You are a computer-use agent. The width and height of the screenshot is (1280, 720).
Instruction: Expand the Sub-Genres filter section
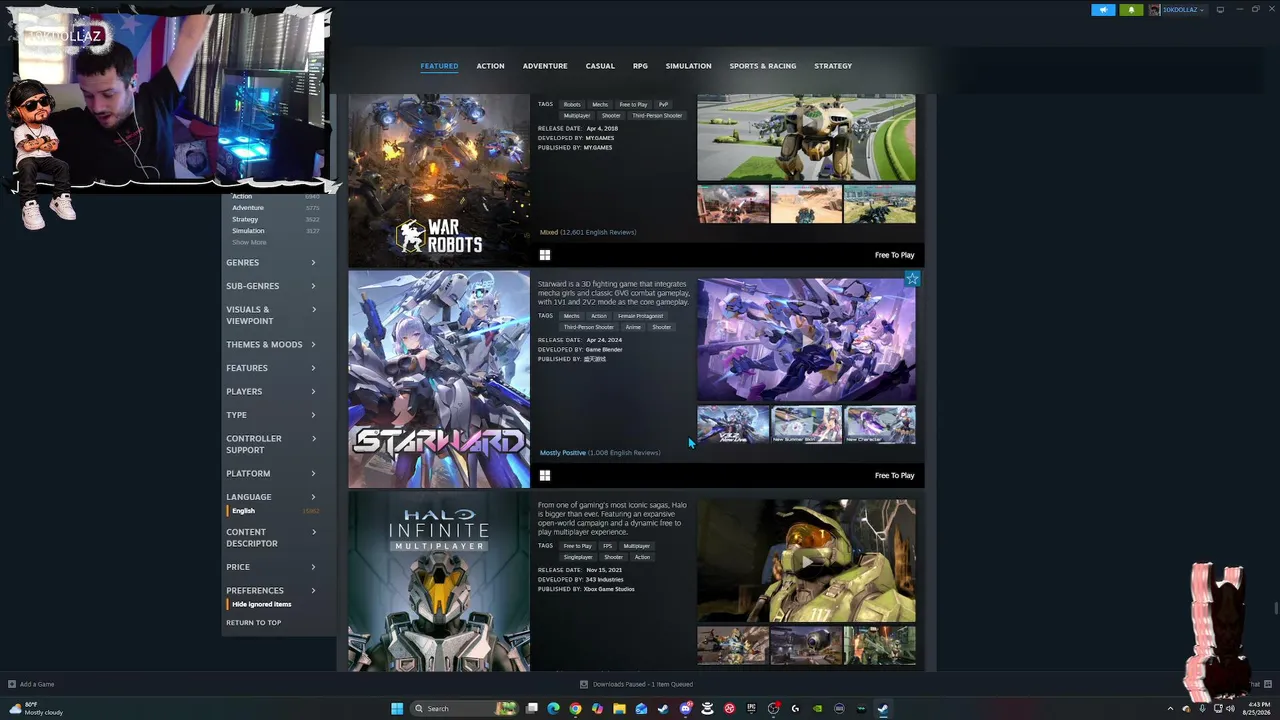click(271, 286)
